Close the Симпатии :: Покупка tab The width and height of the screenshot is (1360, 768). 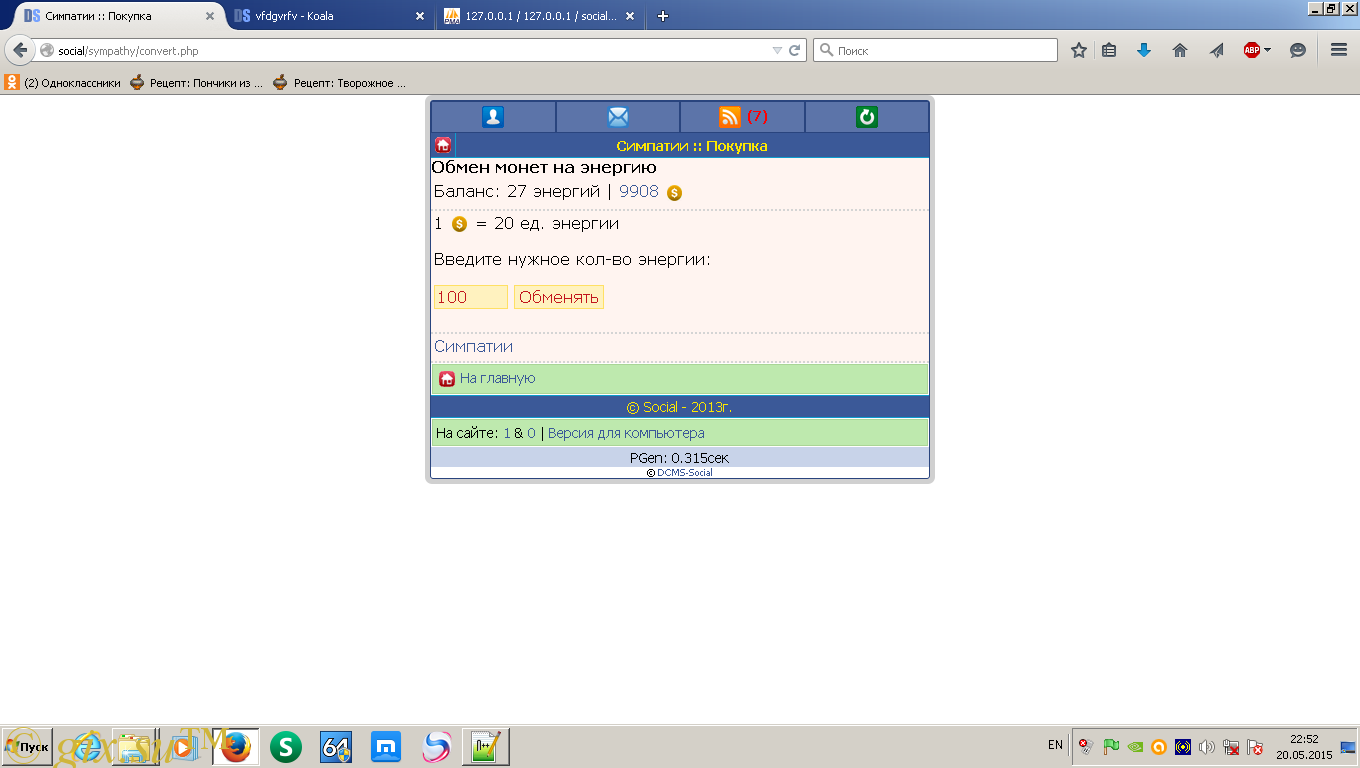pyautogui.click(x=209, y=16)
